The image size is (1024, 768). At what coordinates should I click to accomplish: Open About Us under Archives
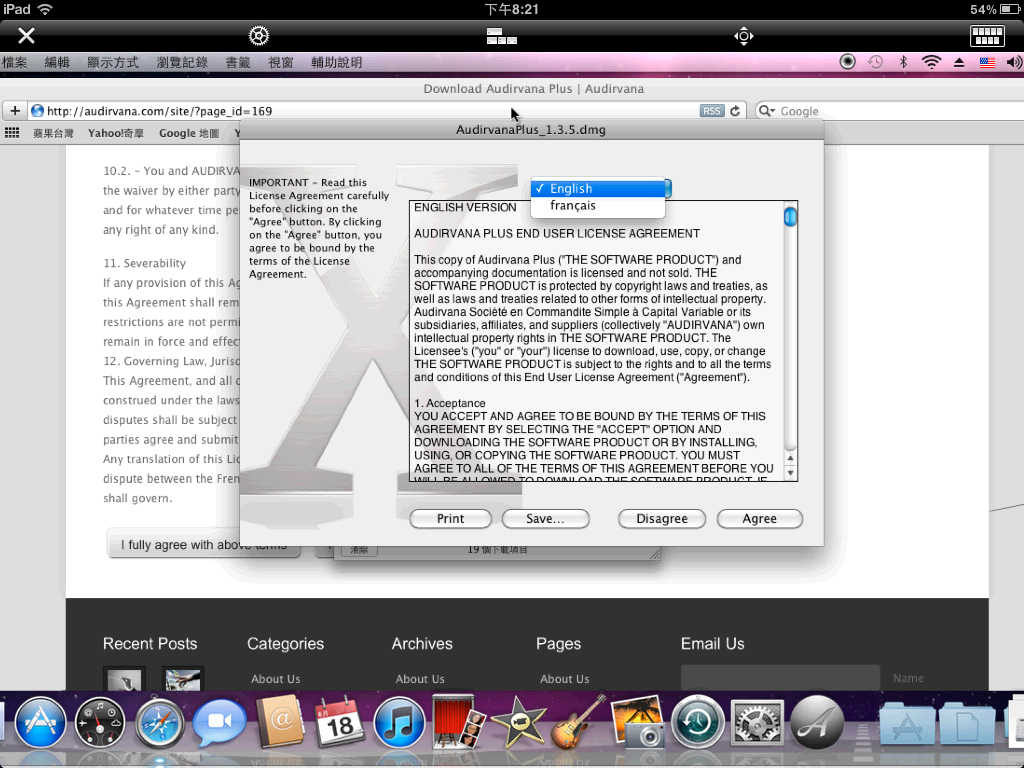[420, 679]
